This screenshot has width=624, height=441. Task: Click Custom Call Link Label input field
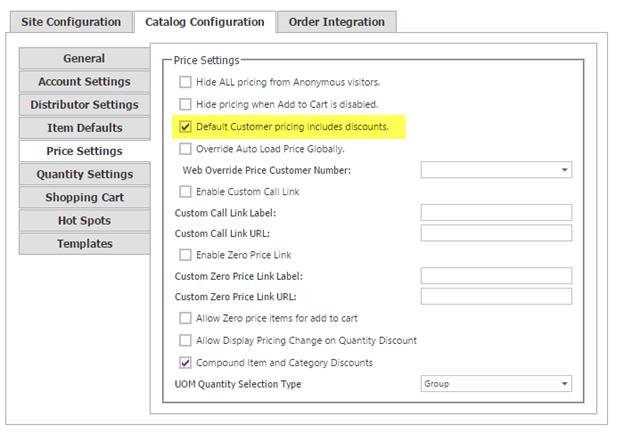496,213
